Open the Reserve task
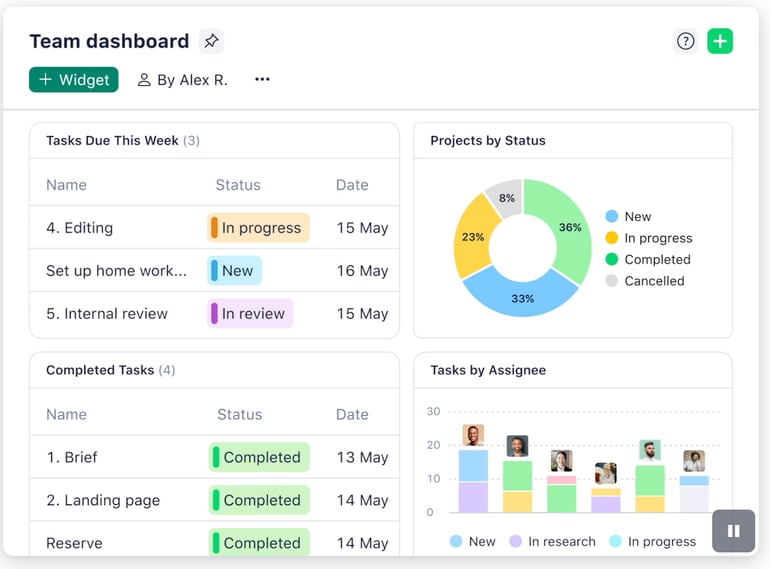Viewport: 770px width, 569px height. [x=74, y=543]
